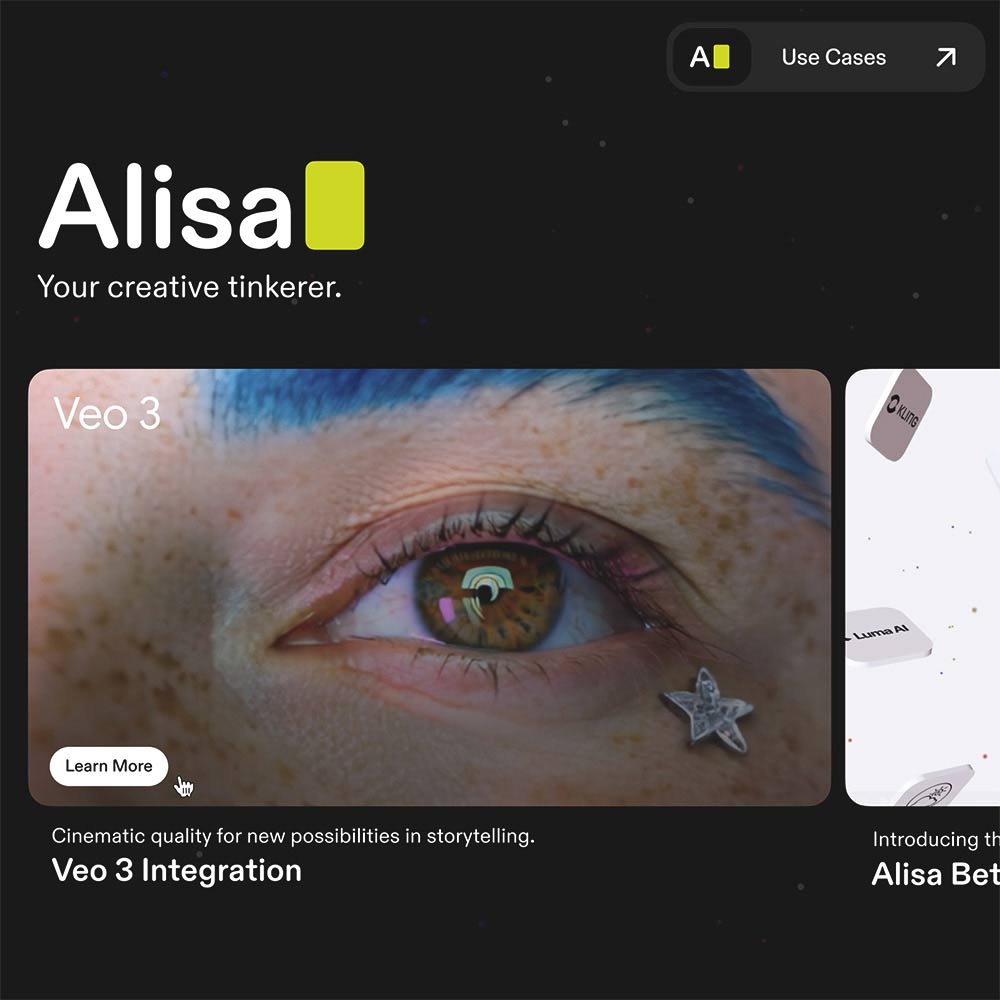Open the Use Cases link
The height and width of the screenshot is (1000, 1000).
click(x=834, y=57)
